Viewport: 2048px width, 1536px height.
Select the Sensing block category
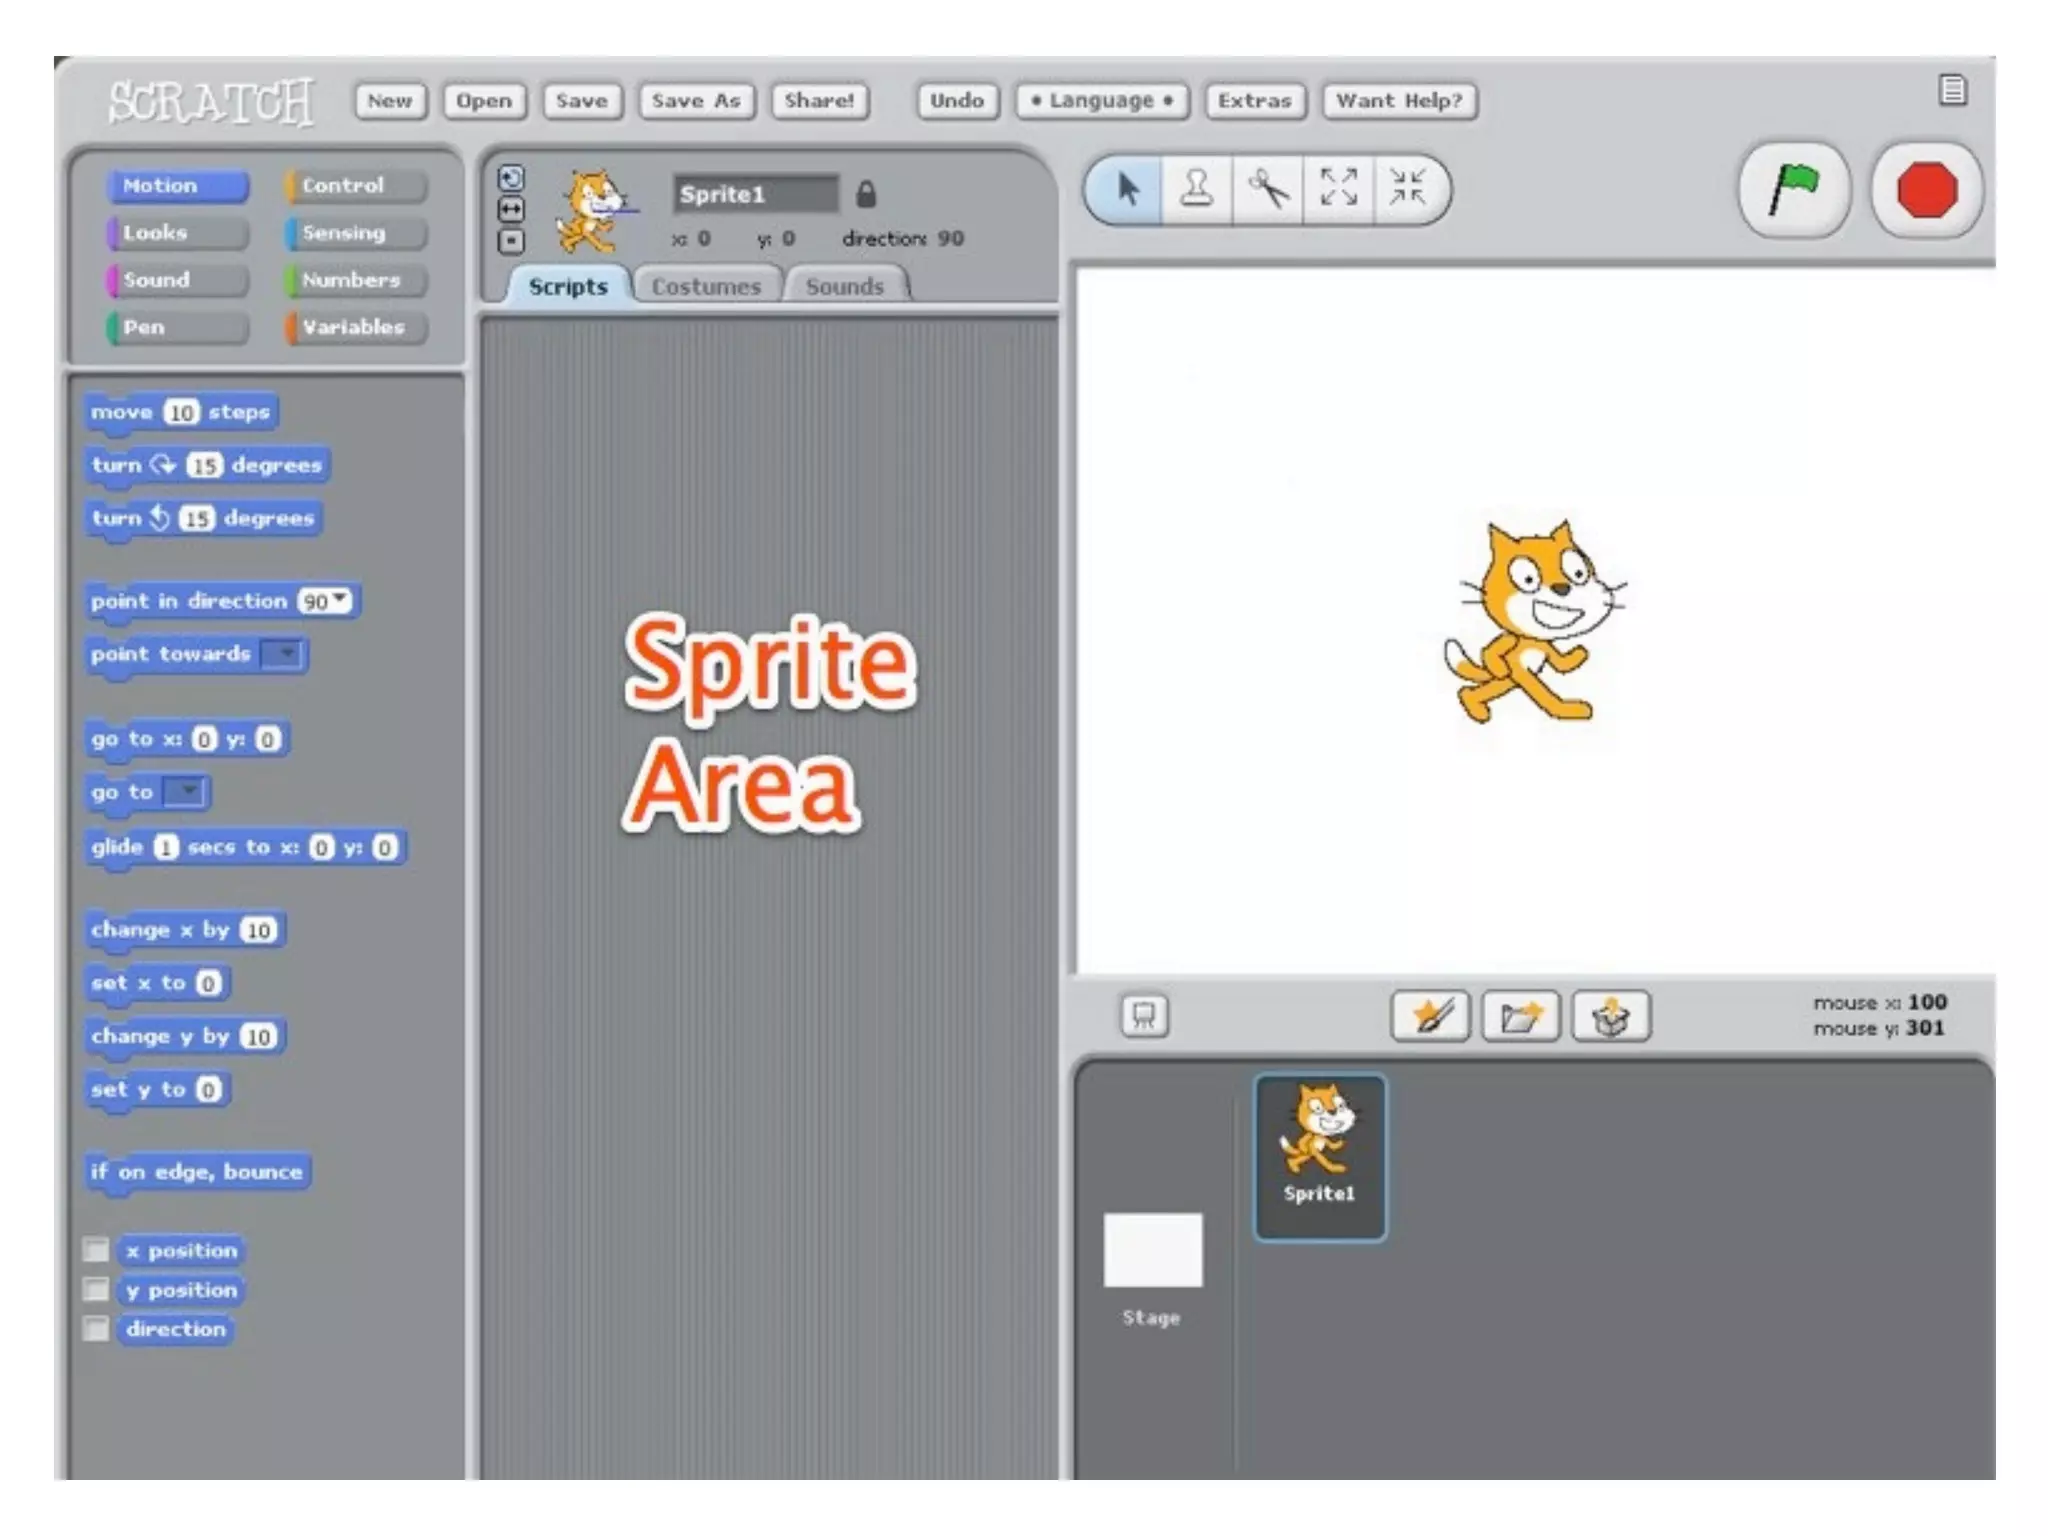point(356,233)
